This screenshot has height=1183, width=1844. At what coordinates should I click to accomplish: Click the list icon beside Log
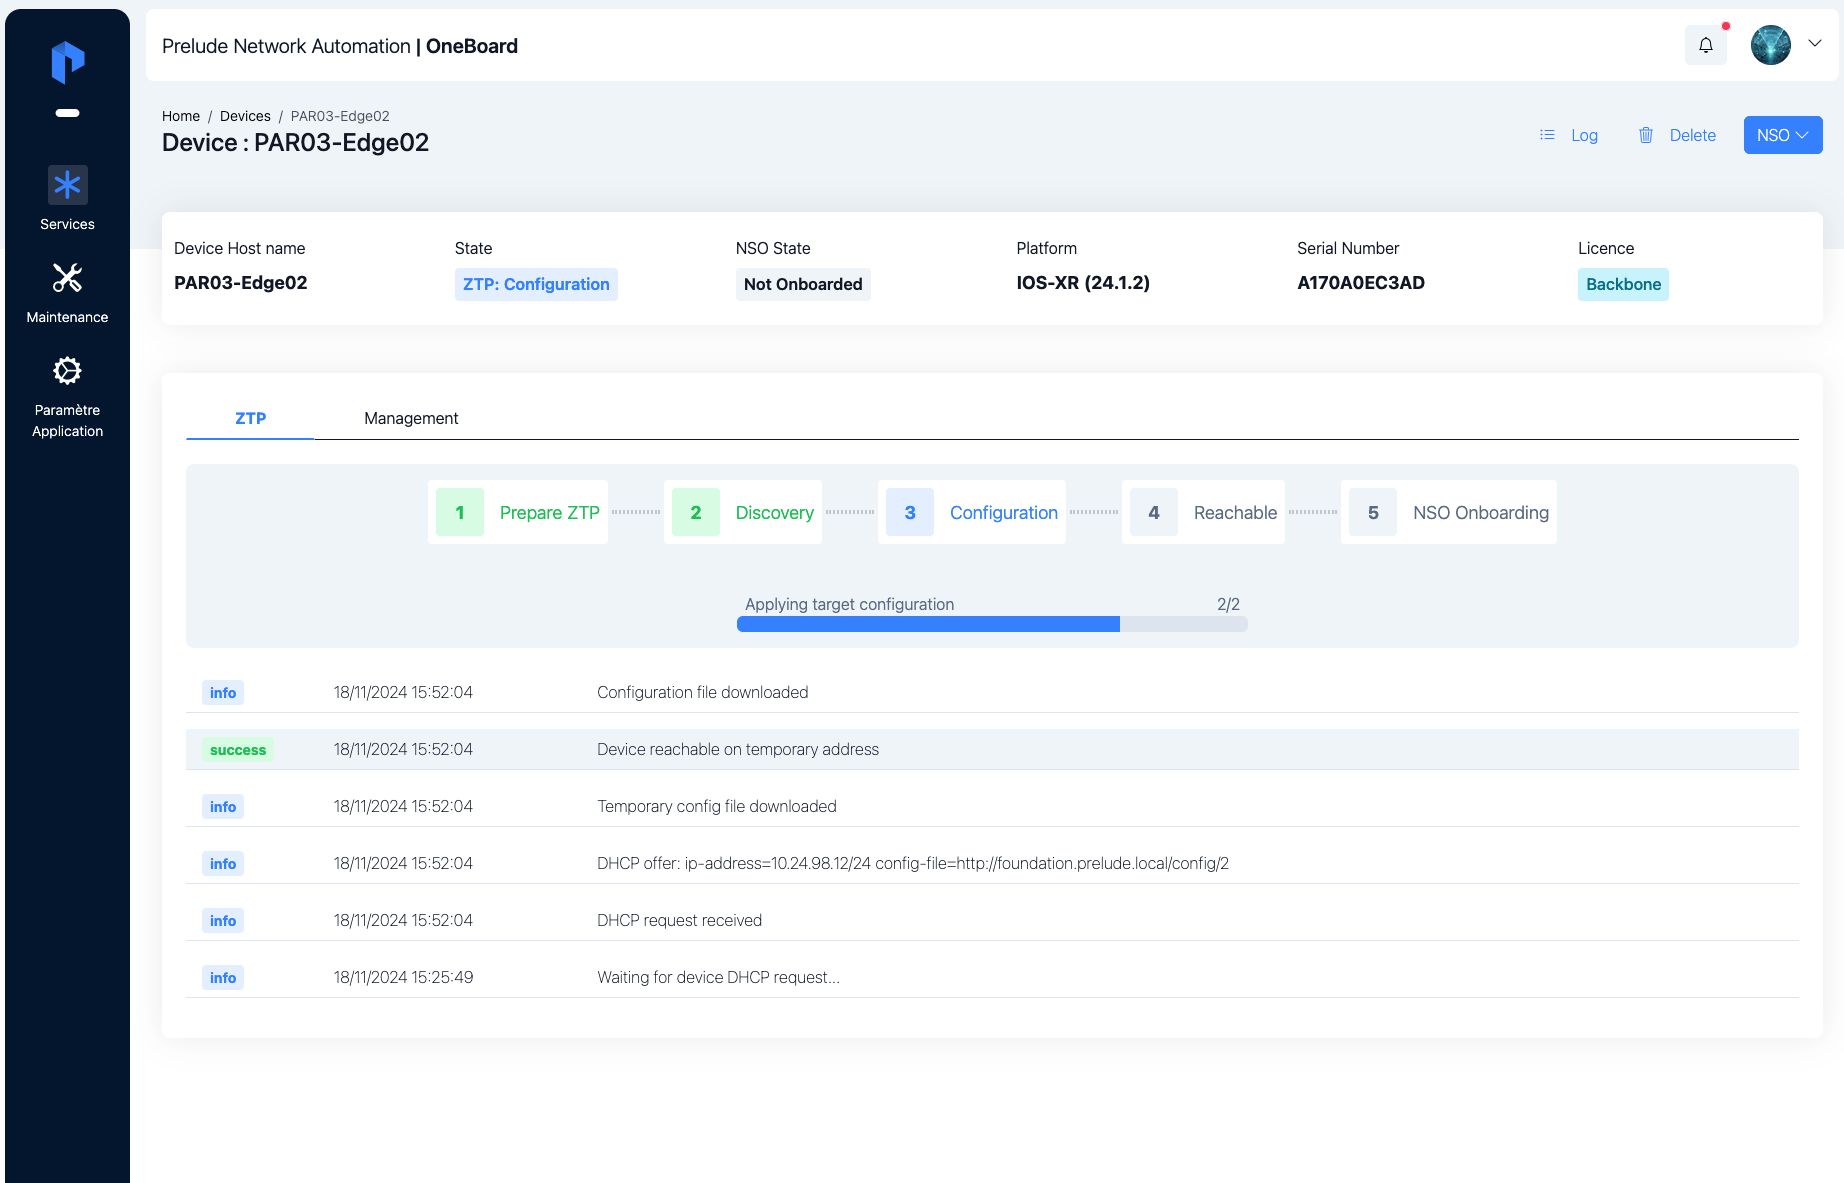pos(1547,135)
